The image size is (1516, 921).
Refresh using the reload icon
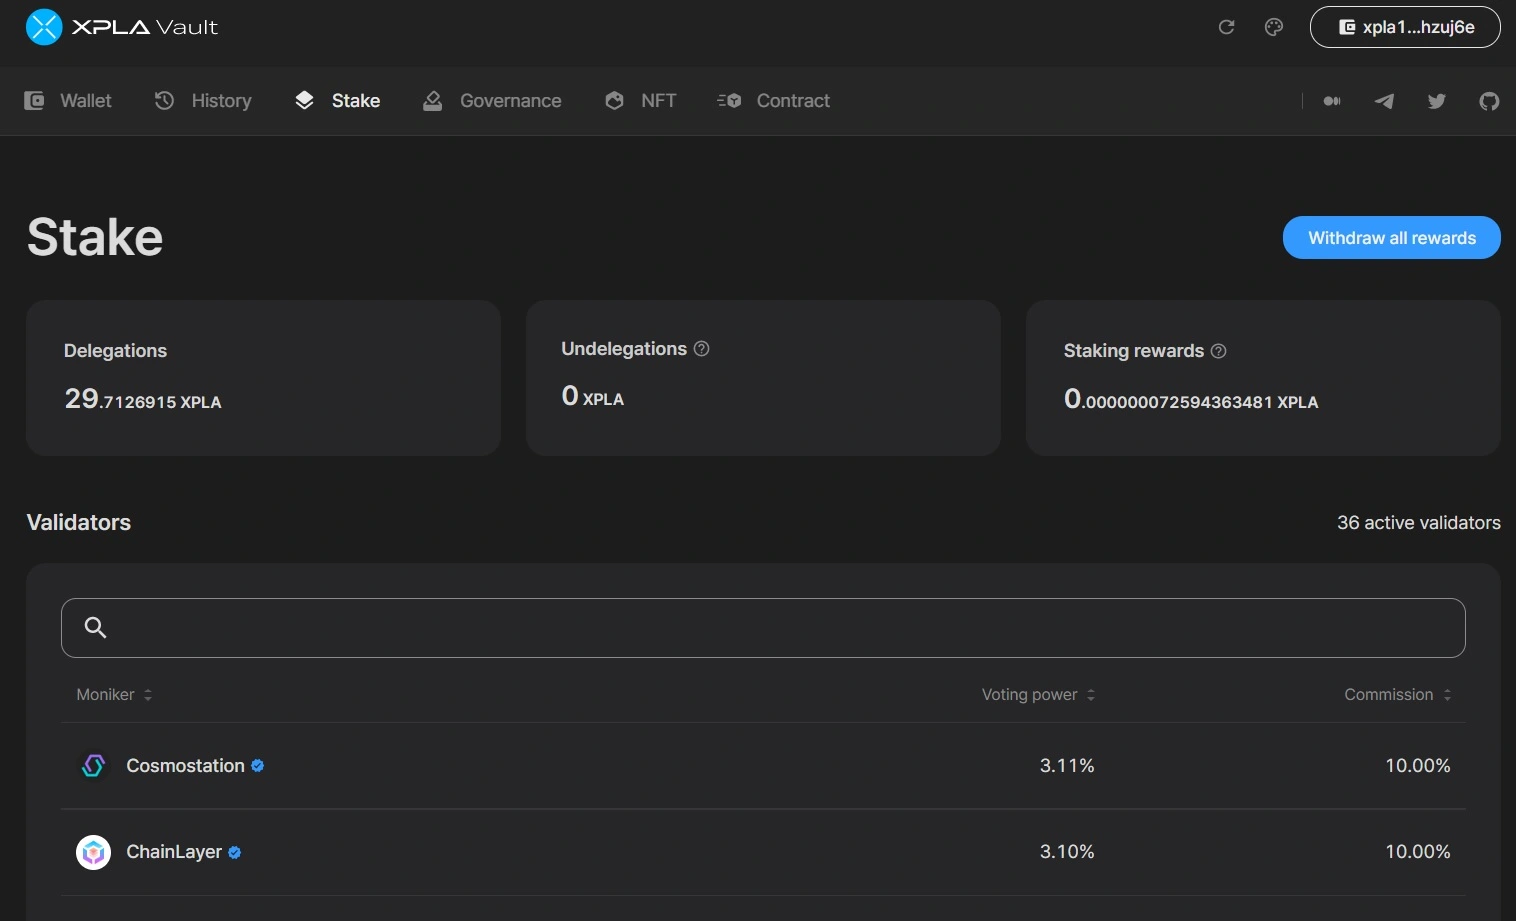click(x=1226, y=27)
